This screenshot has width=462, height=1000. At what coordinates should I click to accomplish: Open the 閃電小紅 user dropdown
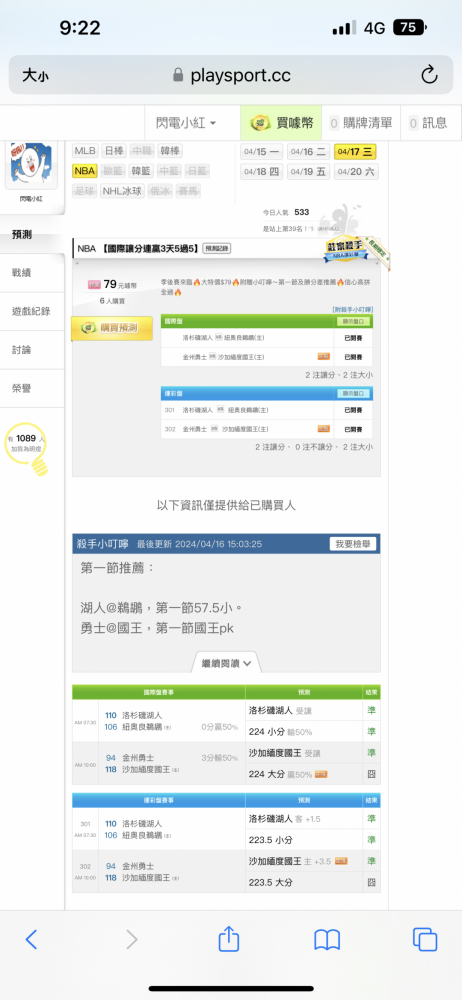[187, 123]
